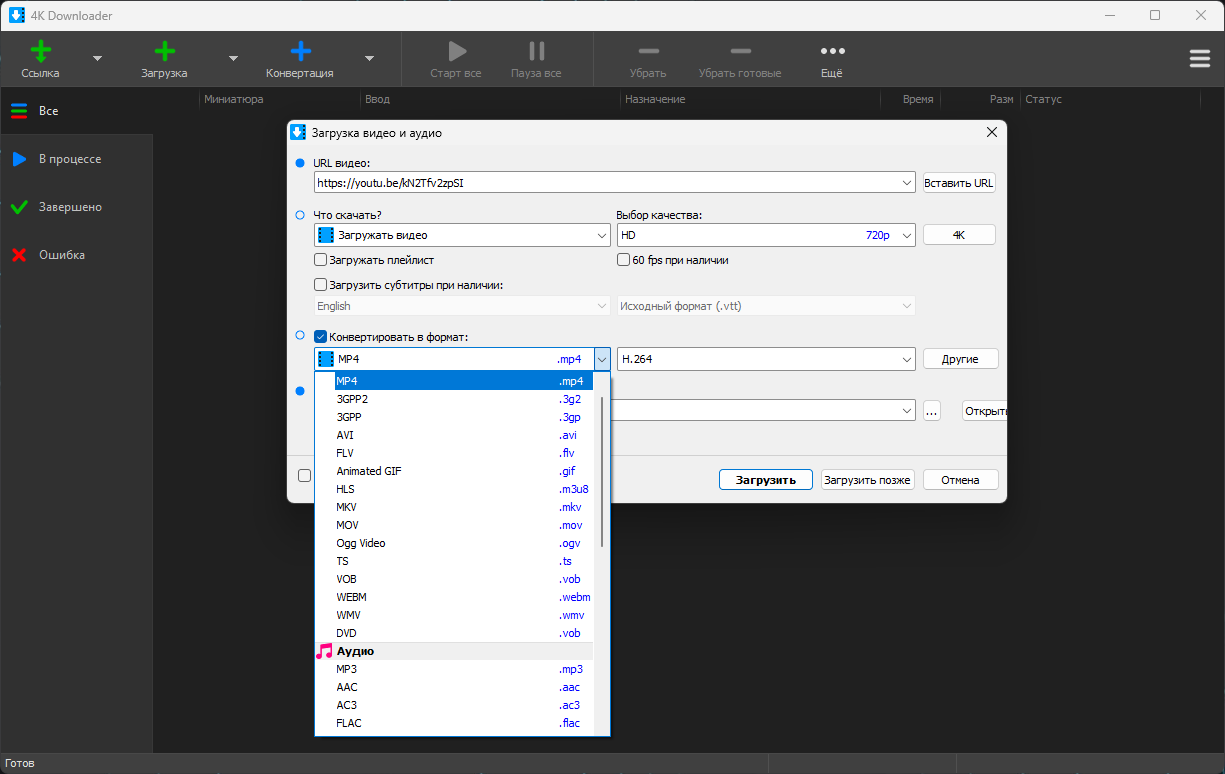Collapse the MP4 format combo box
Viewport: 1225px width, 774px height.
click(x=602, y=359)
